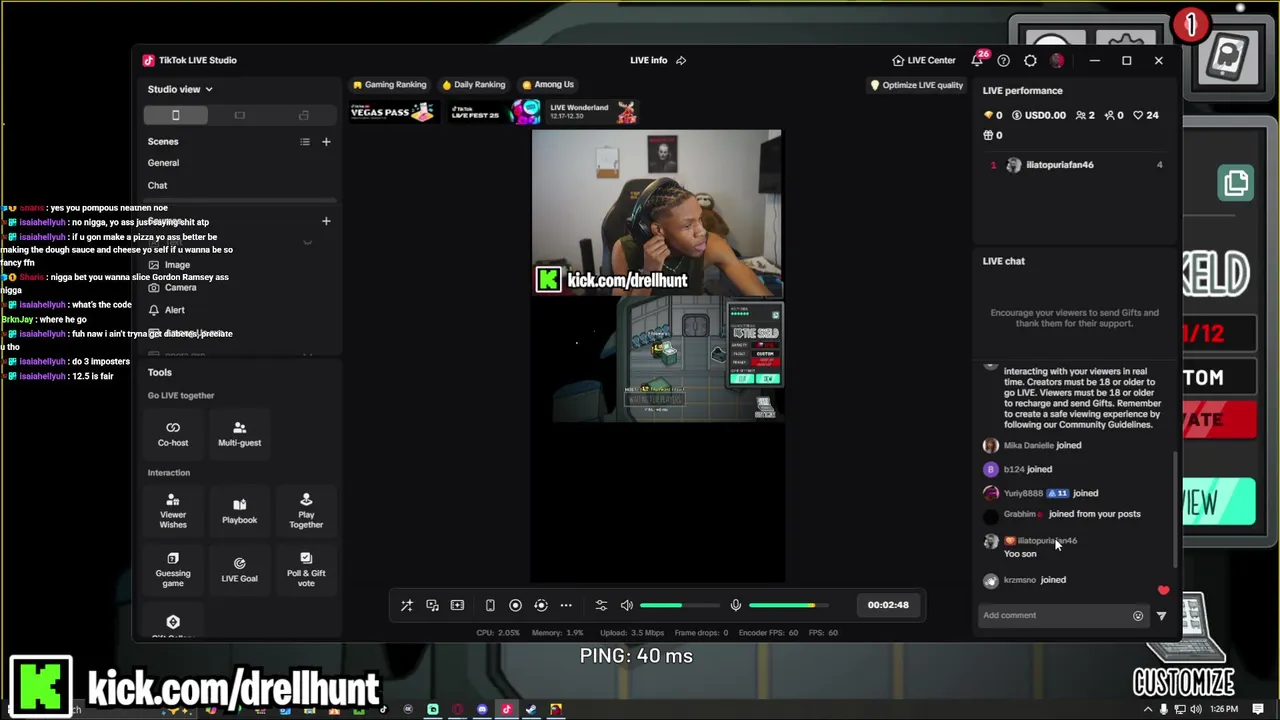Click CUSTOMIZE in the Among Us window
The width and height of the screenshot is (1280, 720).
pyautogui.click(x=1184, y=684)
